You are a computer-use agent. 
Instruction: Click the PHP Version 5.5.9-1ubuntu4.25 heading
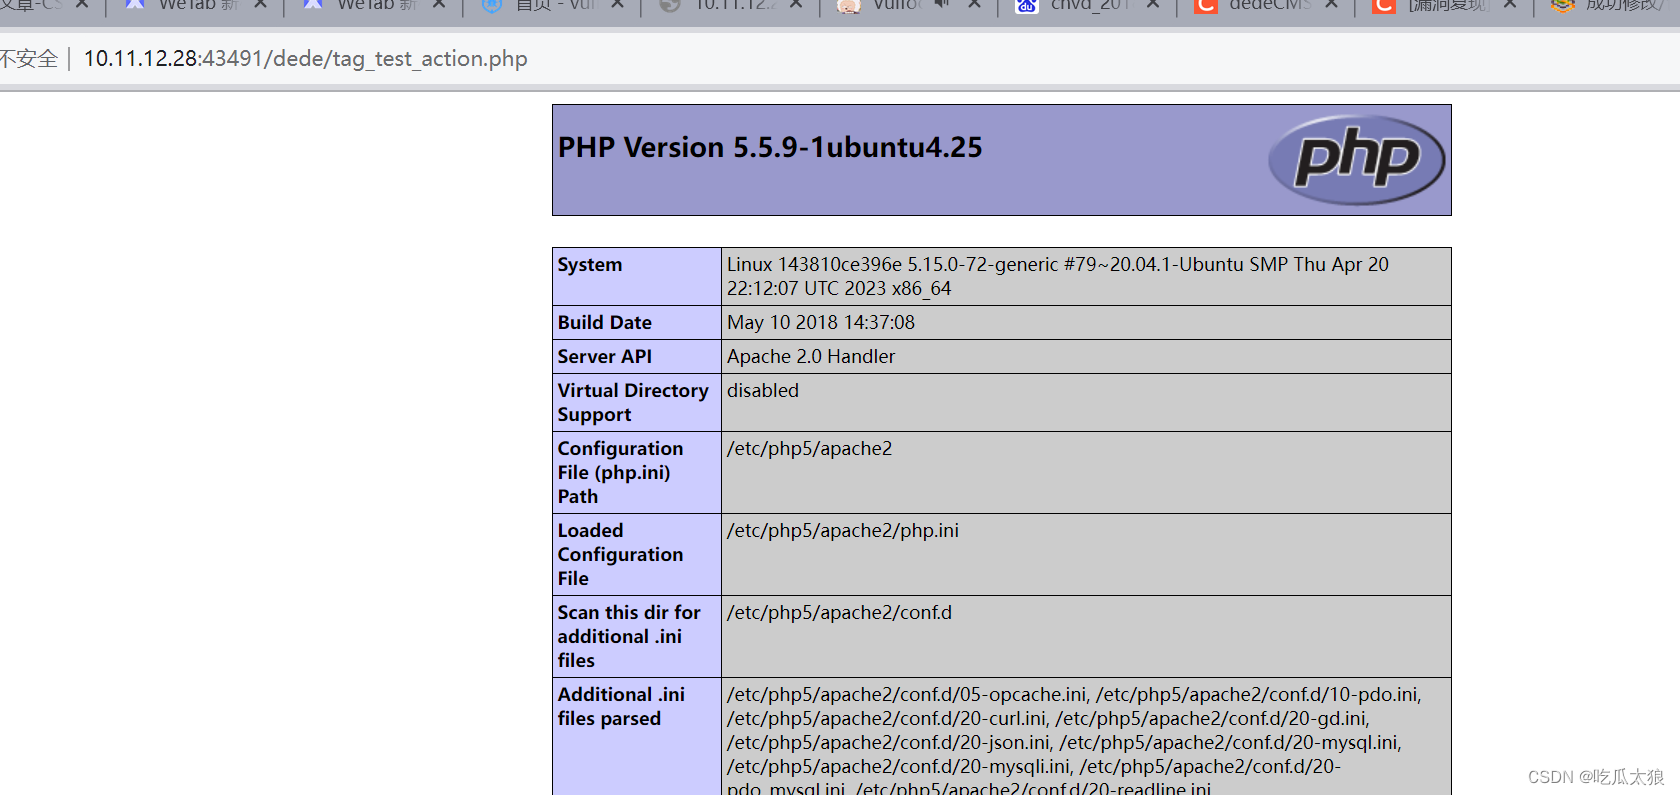[x=770, y=148]
